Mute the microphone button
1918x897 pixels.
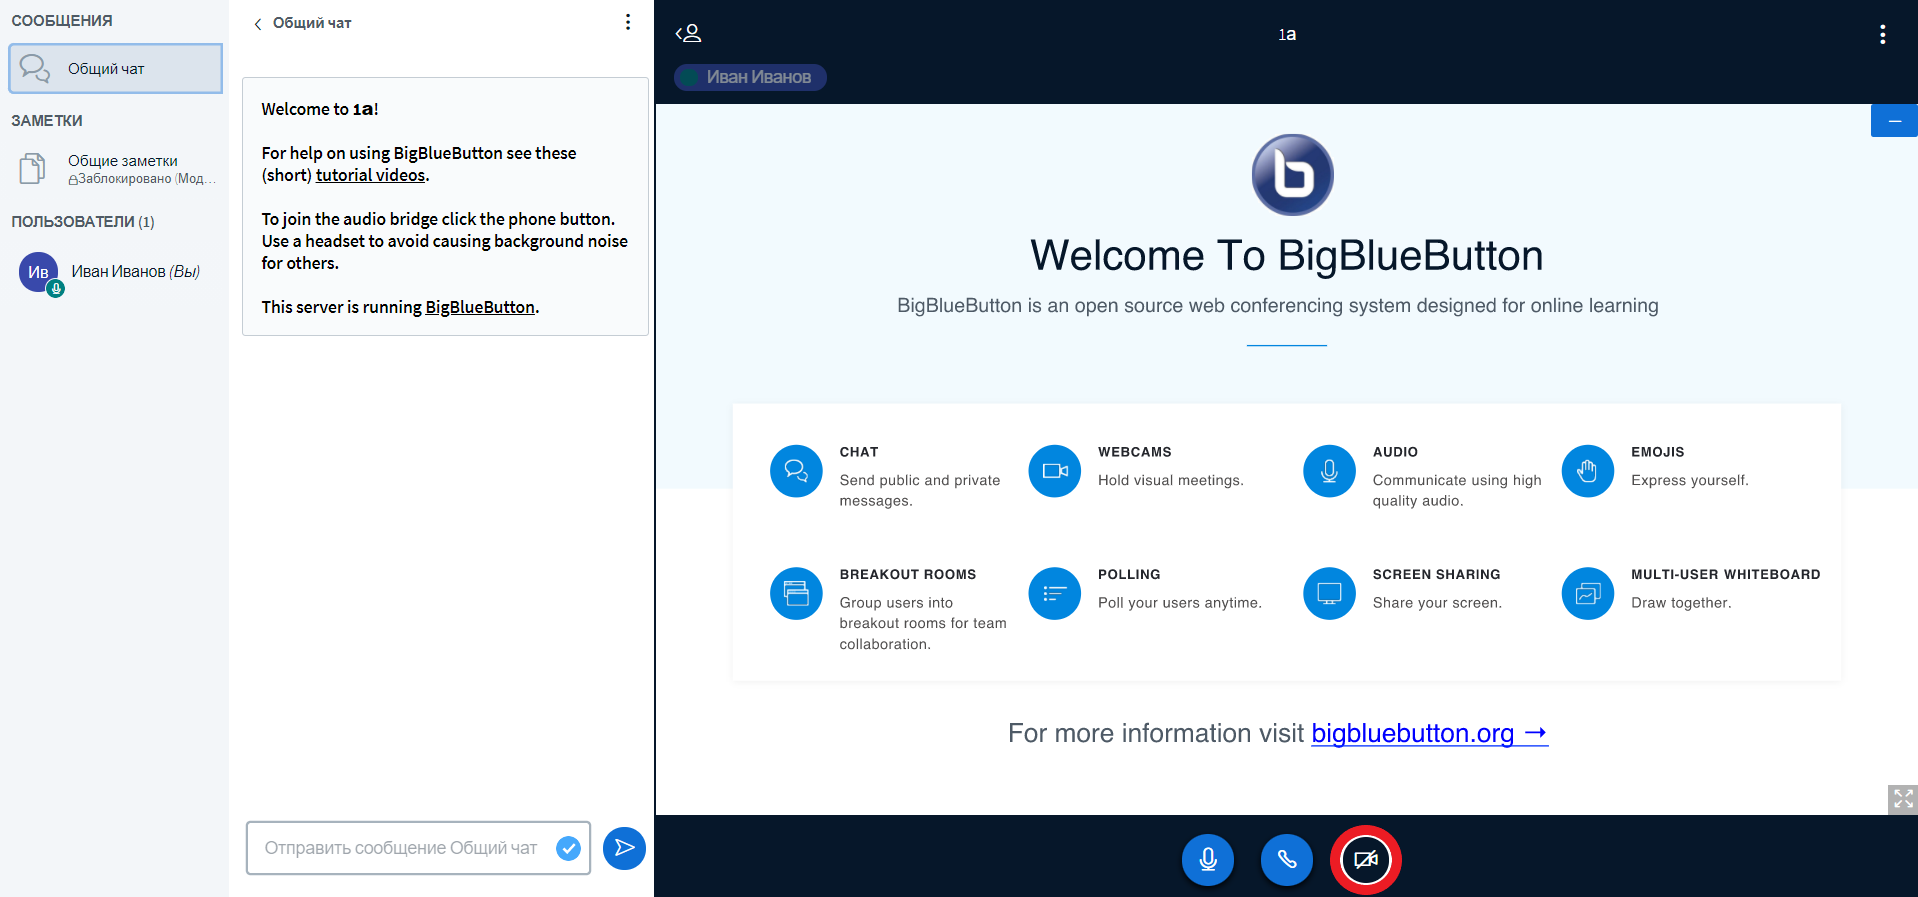[1207, 860]
